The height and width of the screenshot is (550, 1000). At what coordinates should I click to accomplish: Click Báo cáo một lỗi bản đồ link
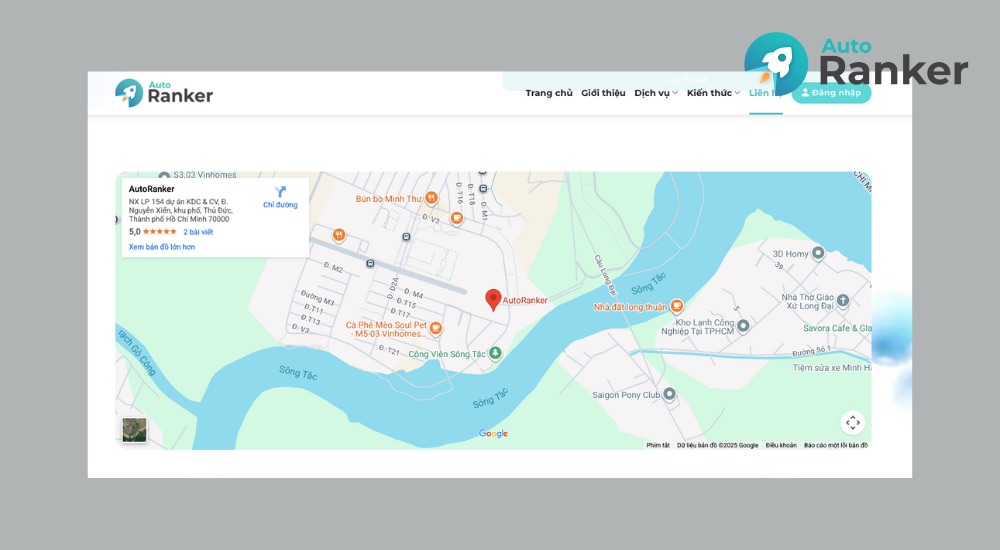pyautogui.click(x=835, y=445)
